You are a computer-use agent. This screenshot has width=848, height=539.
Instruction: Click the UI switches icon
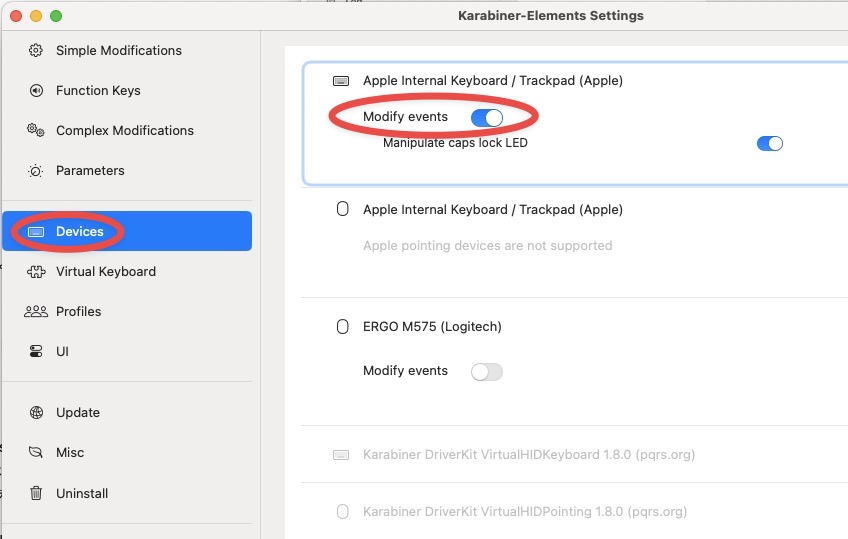coord(36,351)
